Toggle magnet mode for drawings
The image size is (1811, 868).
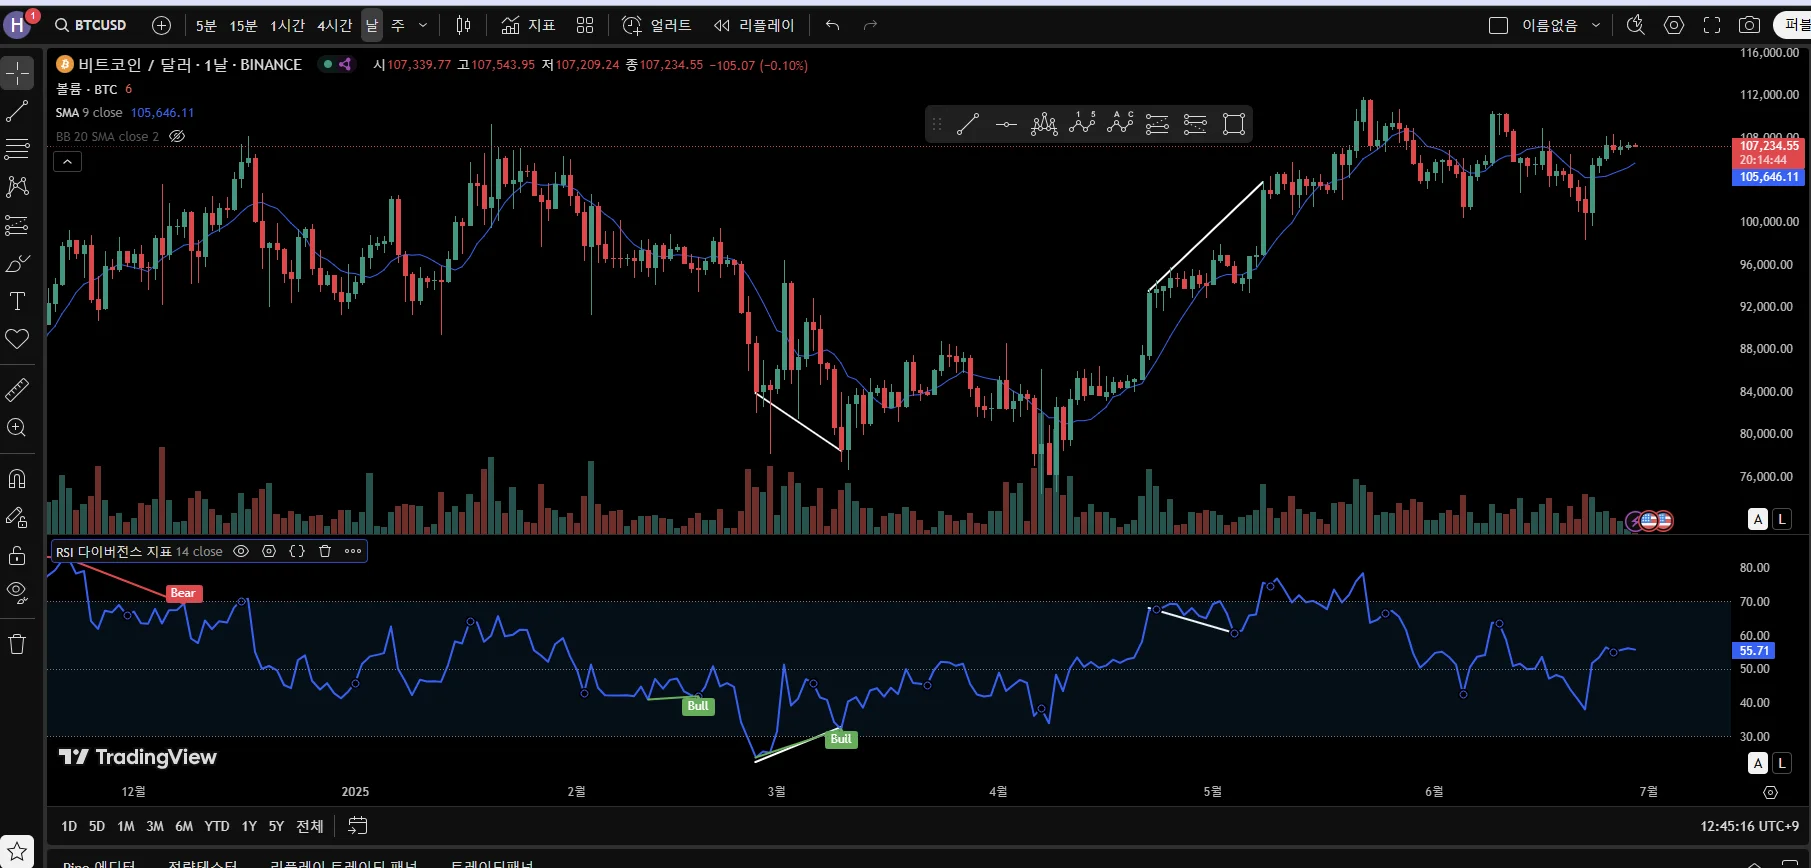point(17,479)
